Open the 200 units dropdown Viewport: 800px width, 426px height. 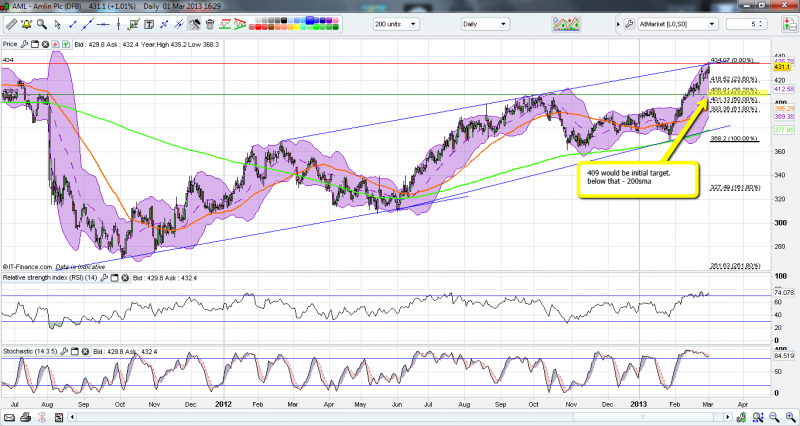tap(409, 22)
